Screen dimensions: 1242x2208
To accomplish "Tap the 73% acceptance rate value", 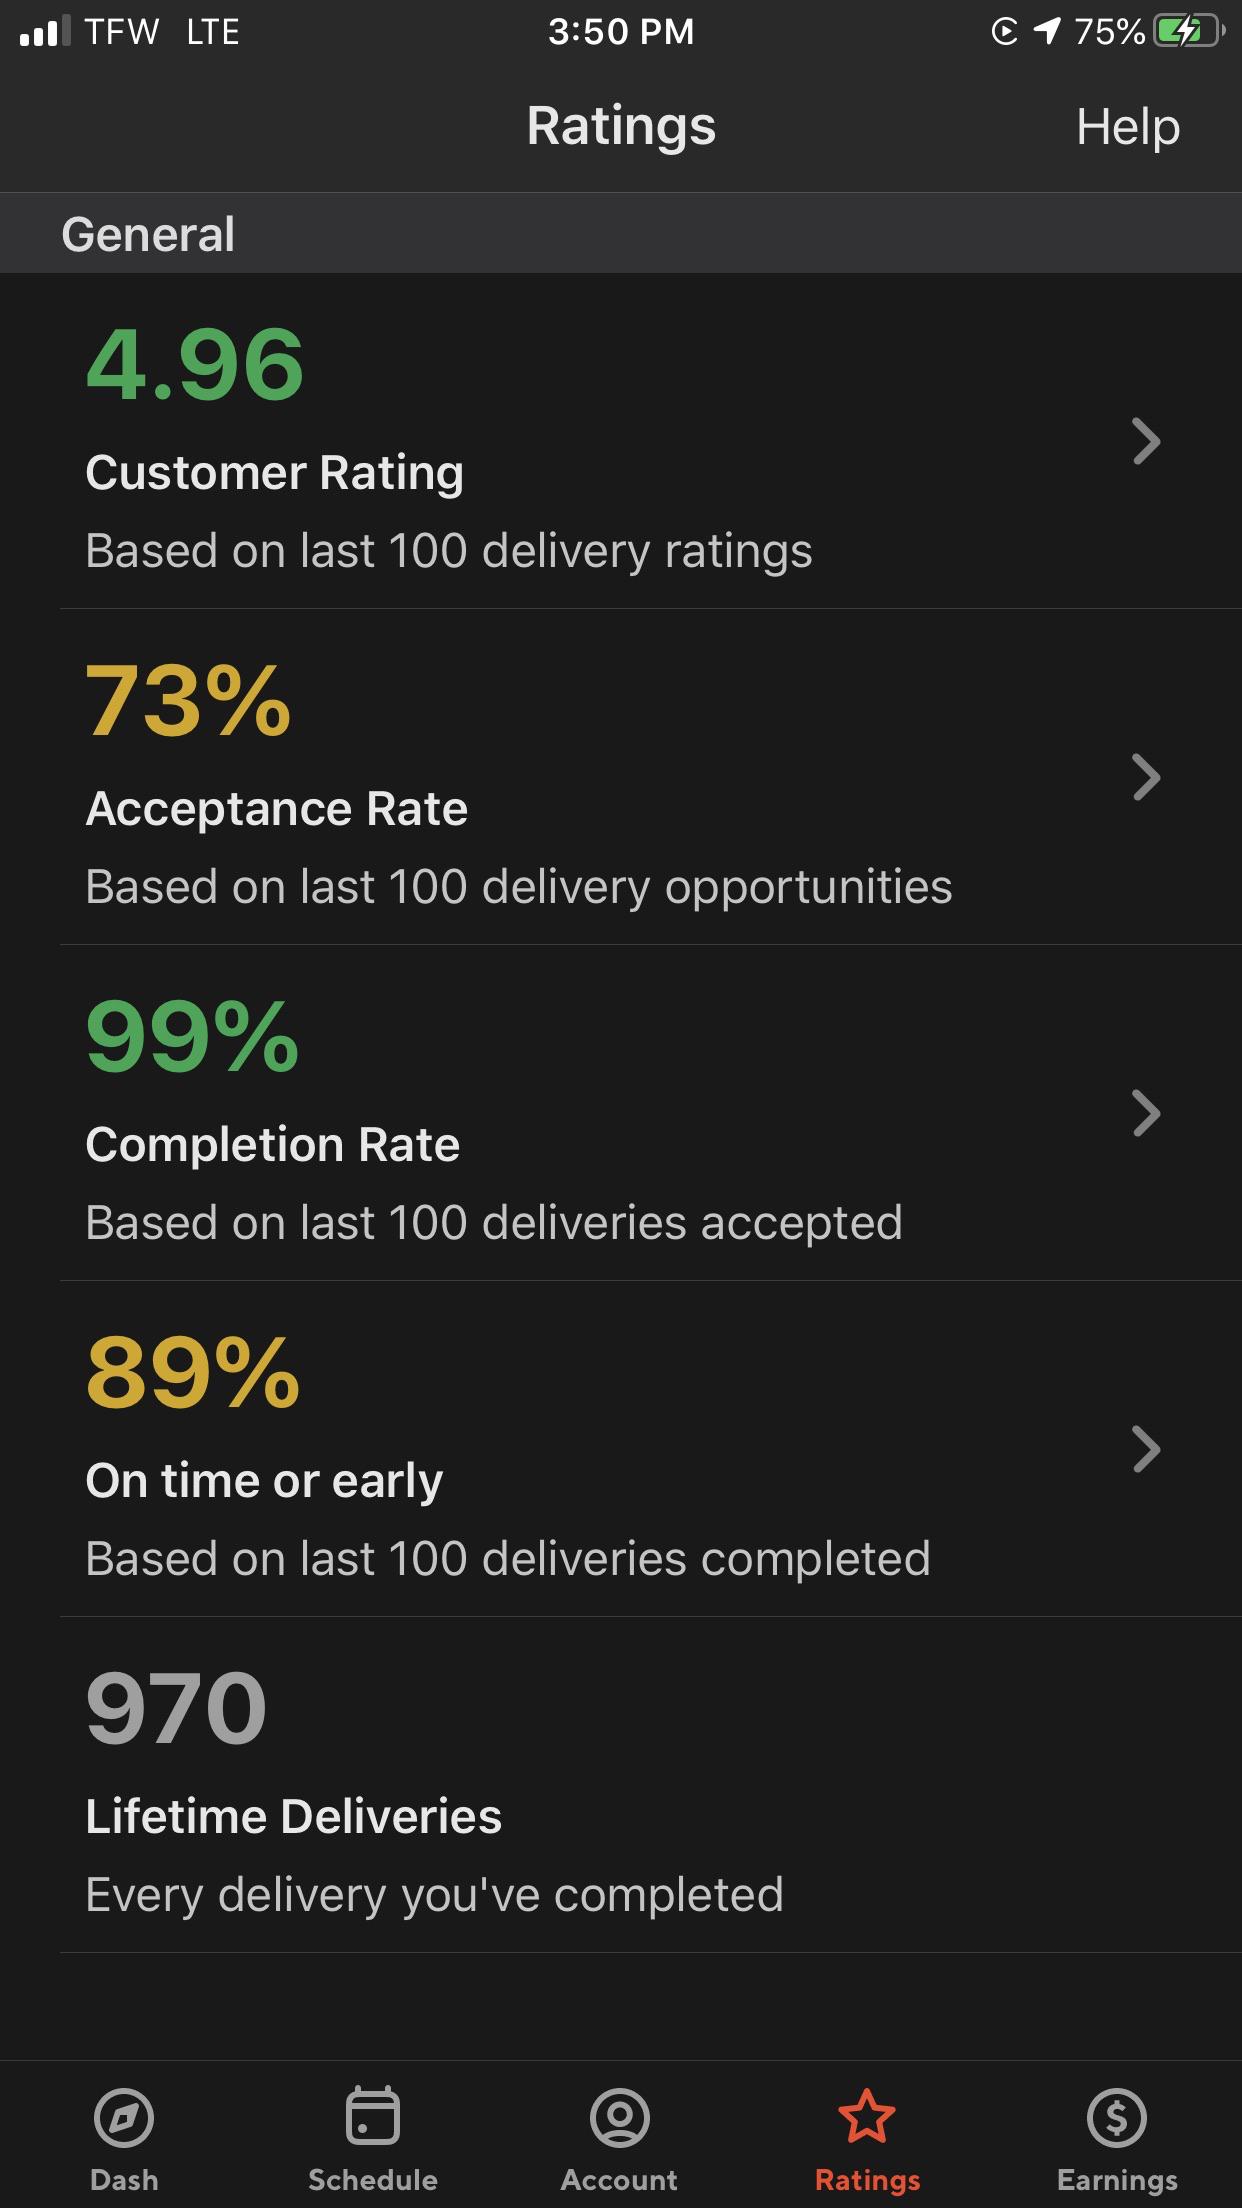I will click(x=188, y=700).
